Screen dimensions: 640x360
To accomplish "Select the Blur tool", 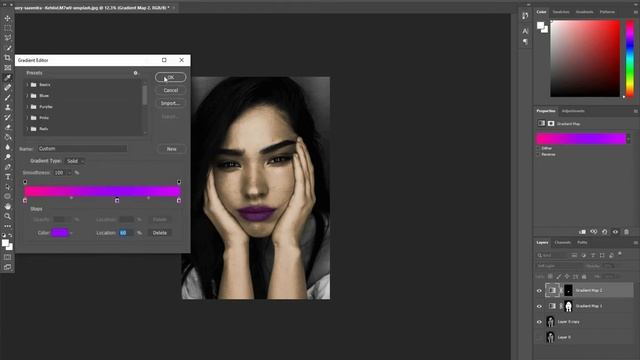I will (x=7, y=147).
